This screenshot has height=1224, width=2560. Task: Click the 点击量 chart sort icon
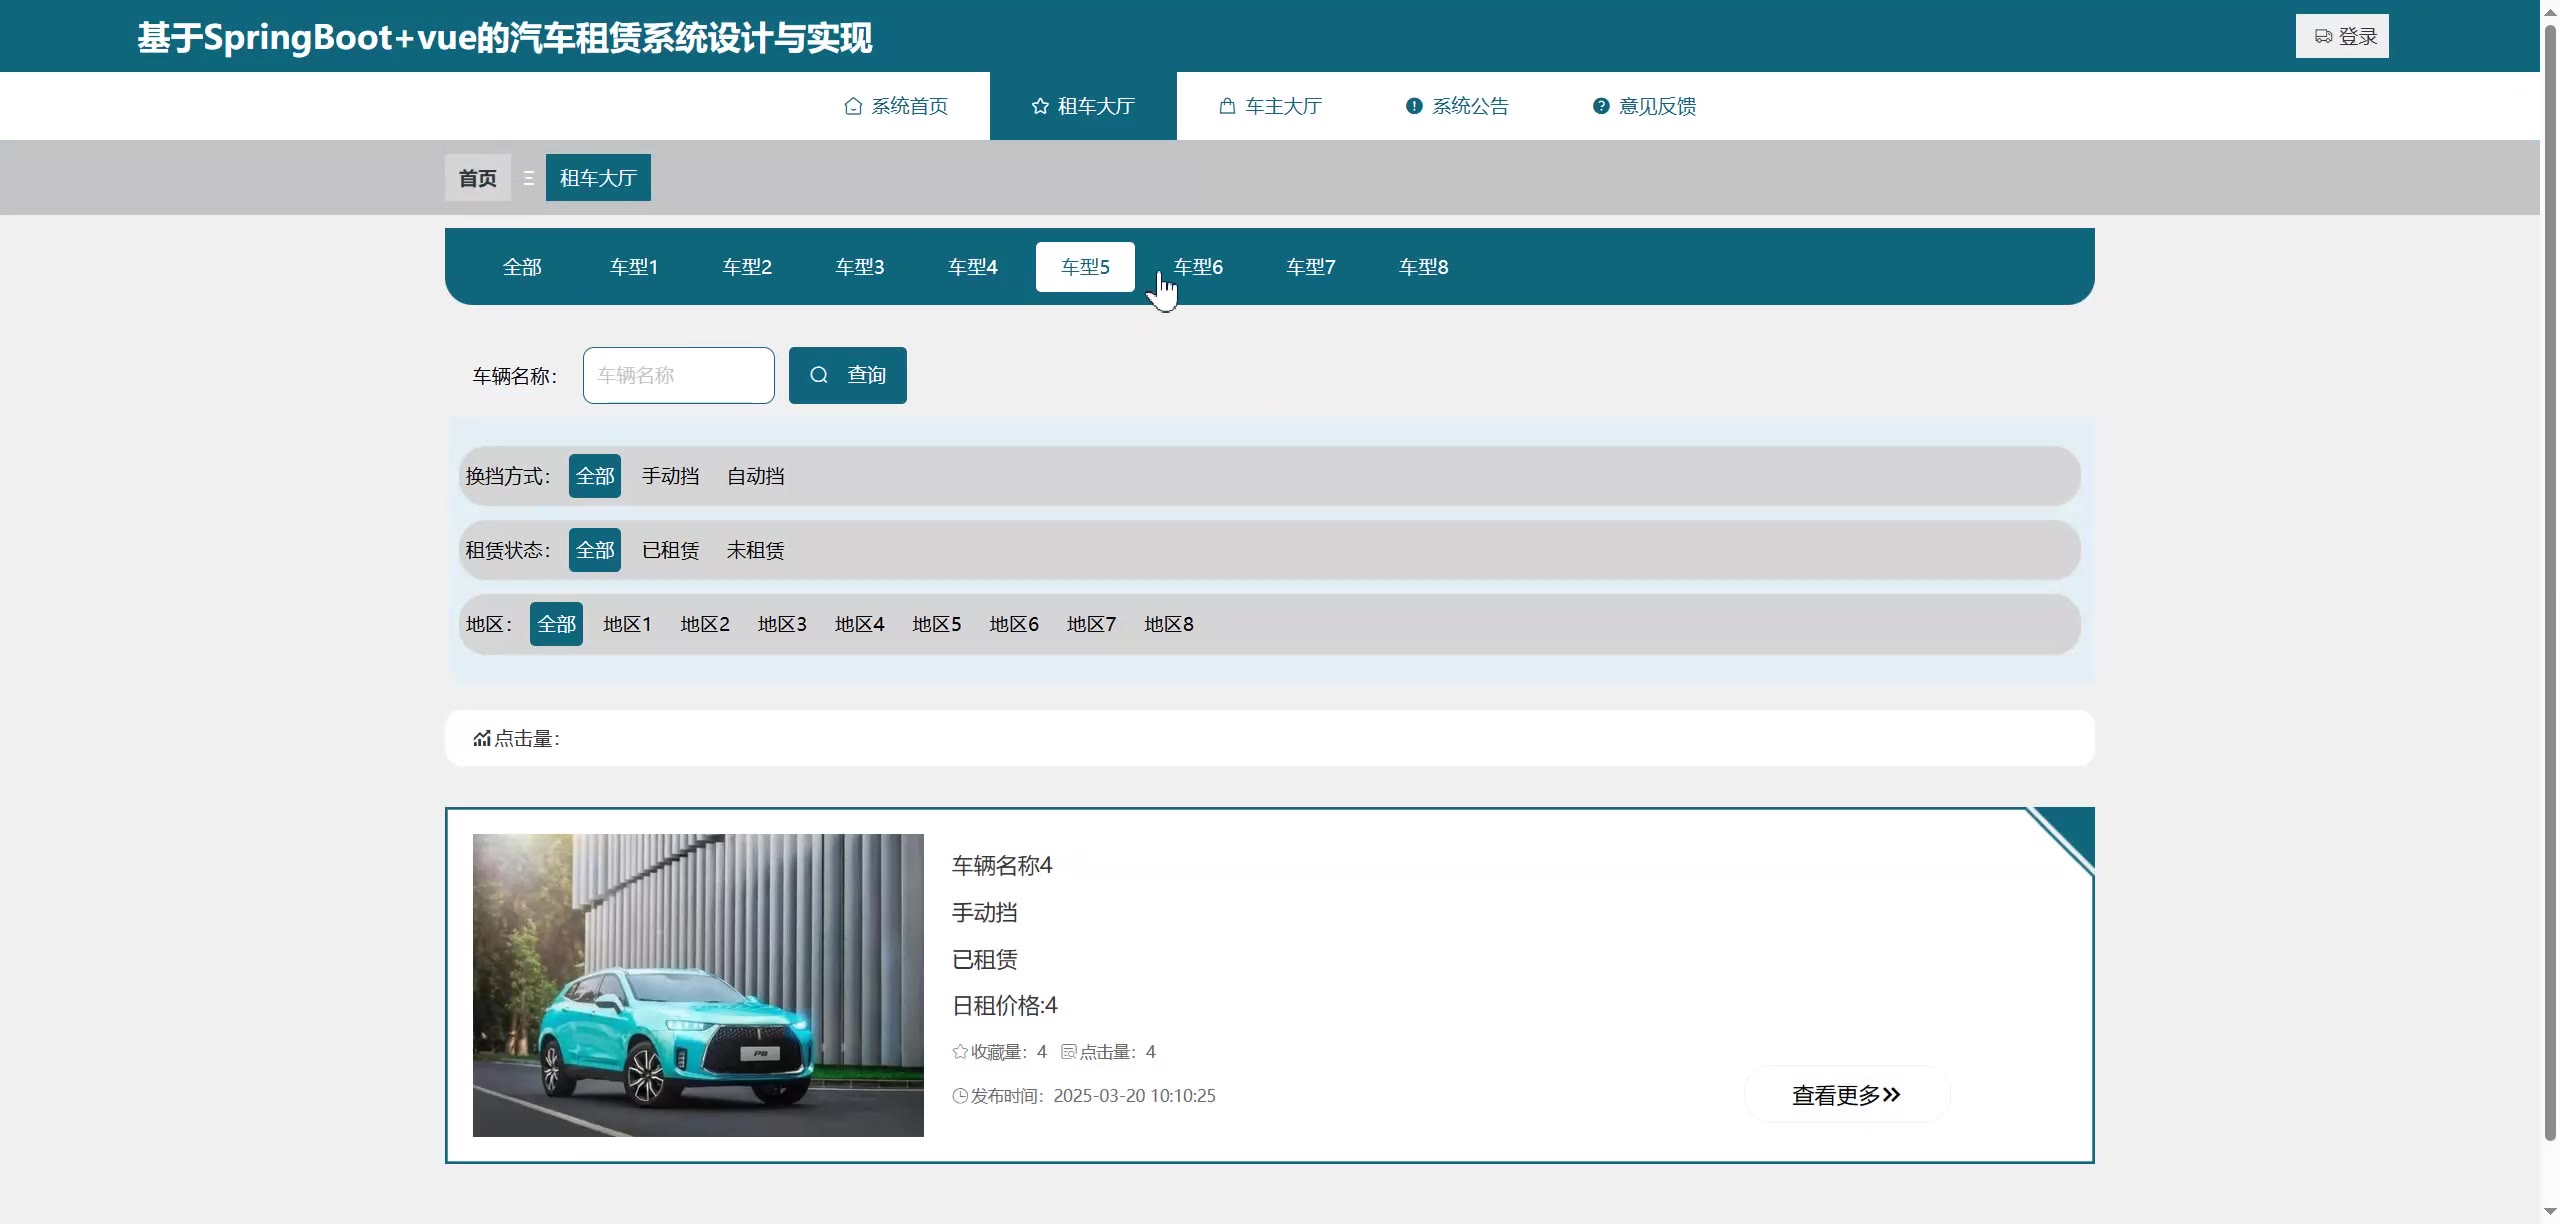pyautogui.click(x=482, y=739)
